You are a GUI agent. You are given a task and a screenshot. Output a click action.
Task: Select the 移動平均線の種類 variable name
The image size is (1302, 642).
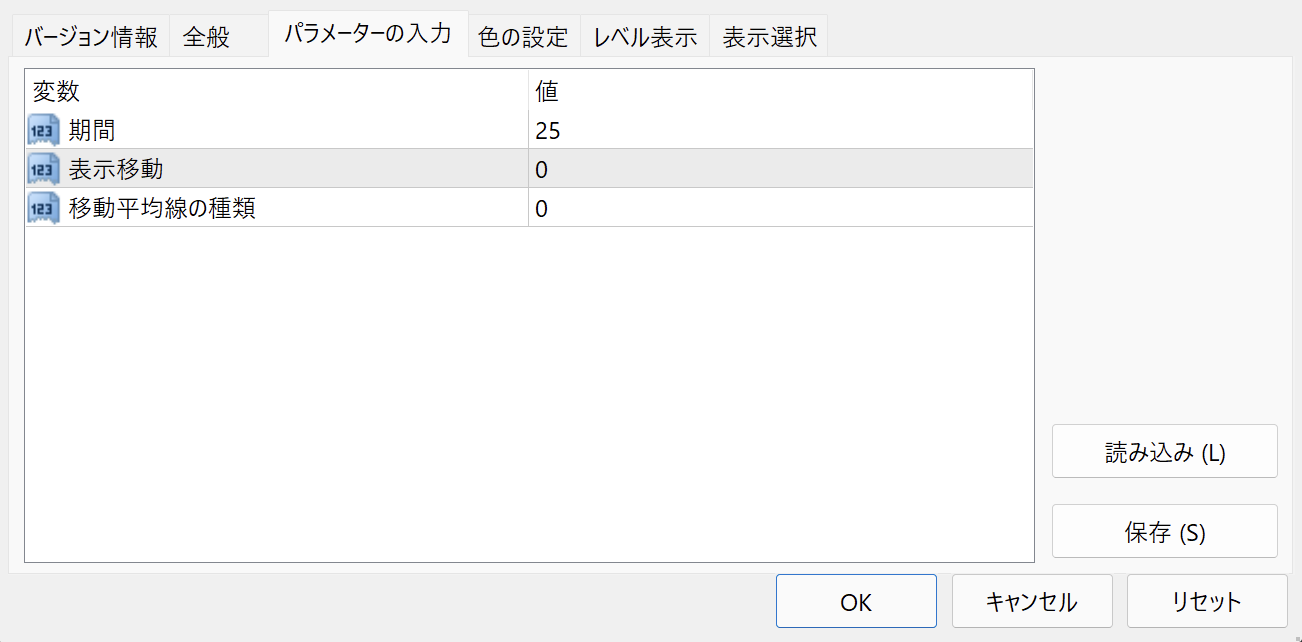(162, 208)
